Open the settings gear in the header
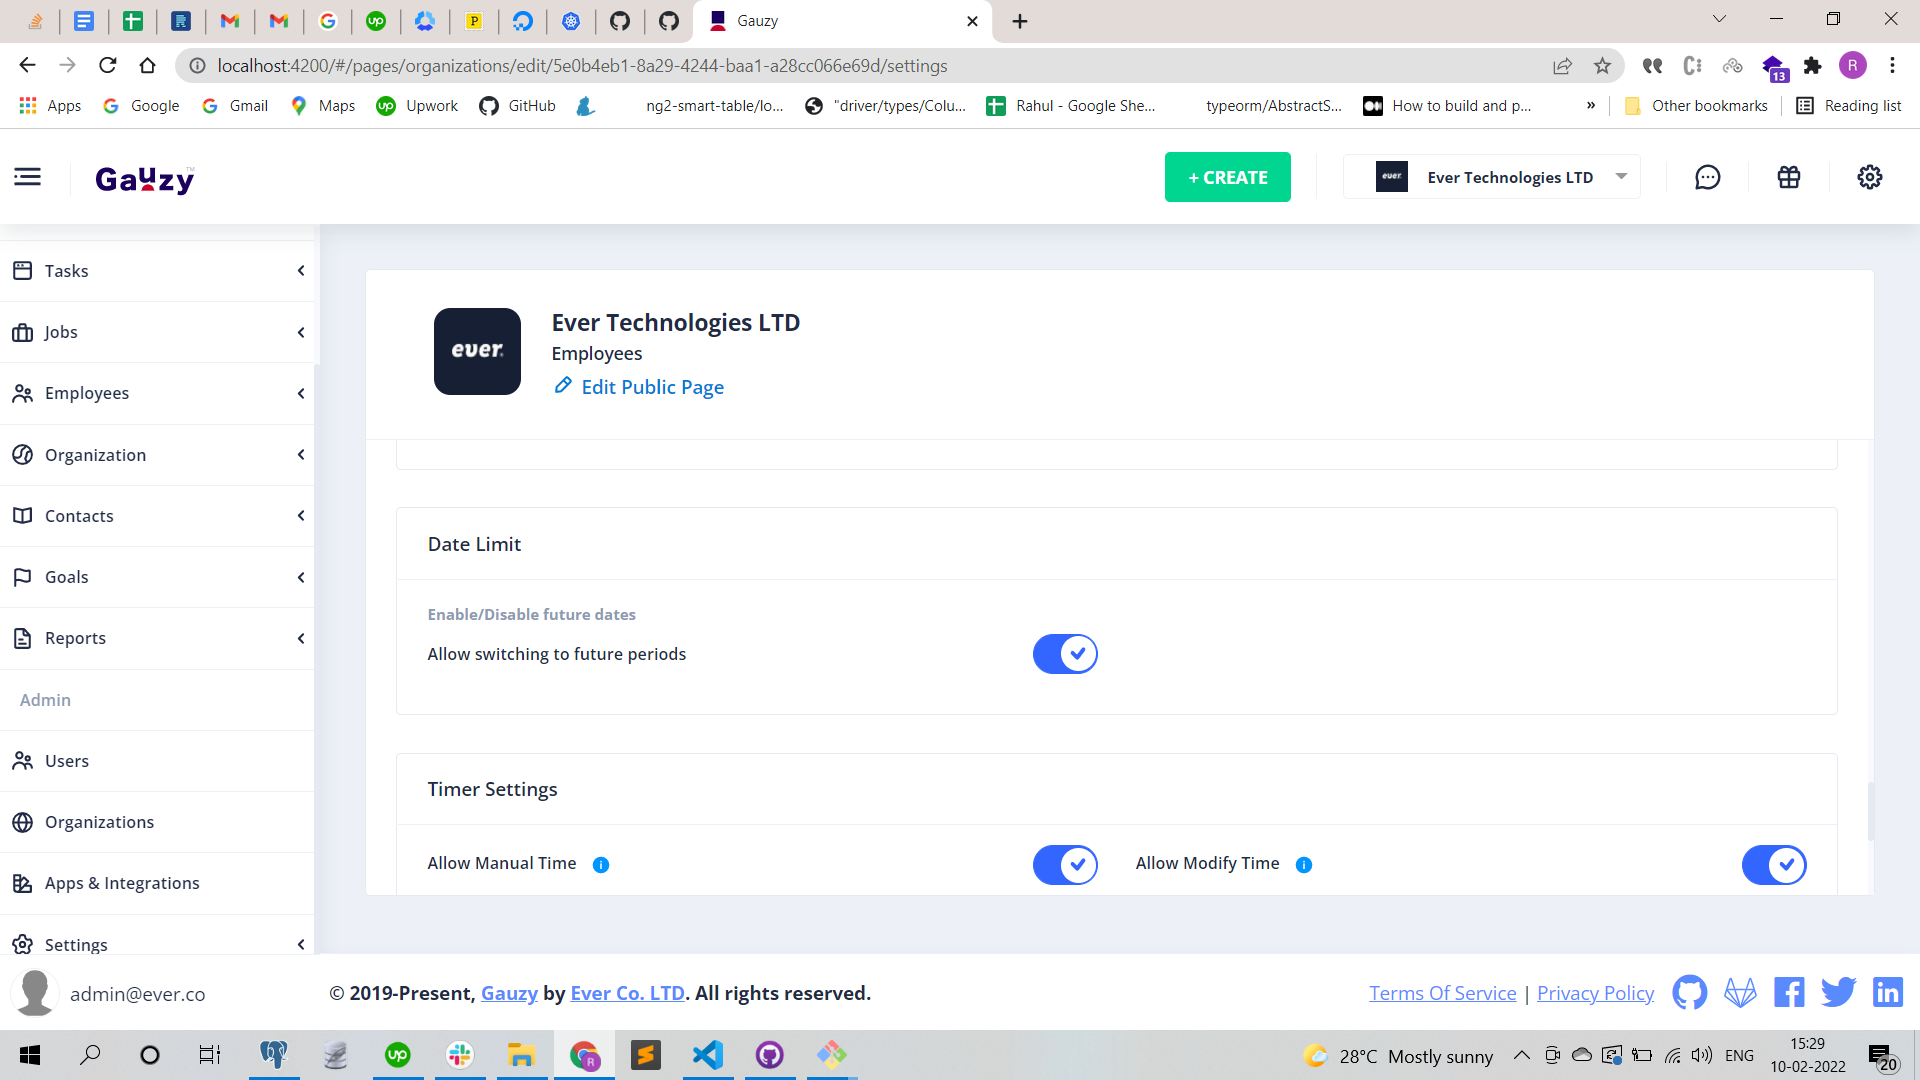 coord(1869,177)
